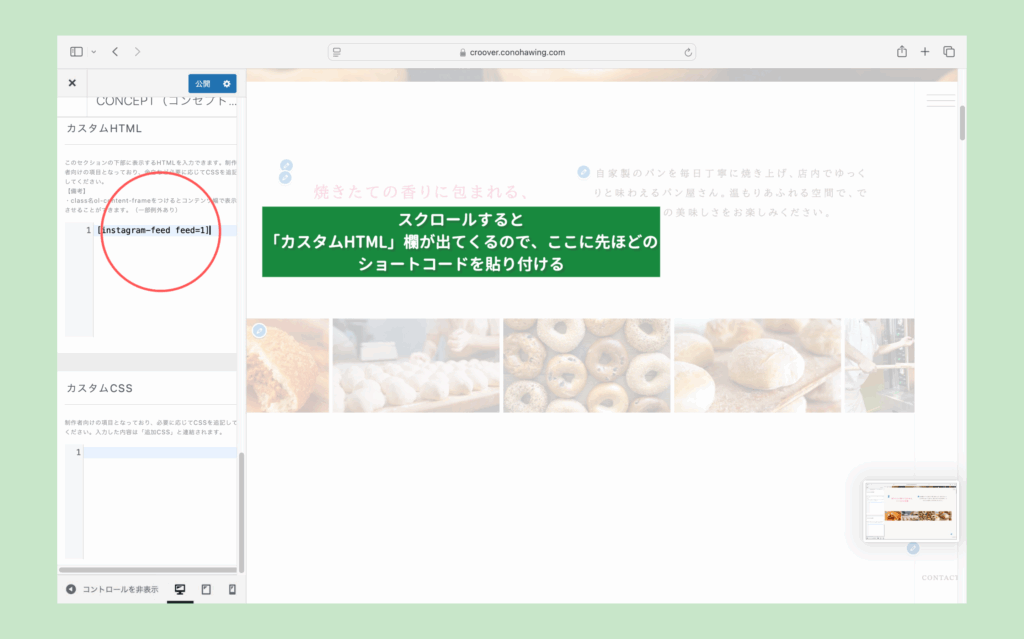The height and width of the screenshot is (639, 1024).
Task: Click the コントロールを非表示 hide controls button
Action: pyautogui.click(x=112, y=589)
